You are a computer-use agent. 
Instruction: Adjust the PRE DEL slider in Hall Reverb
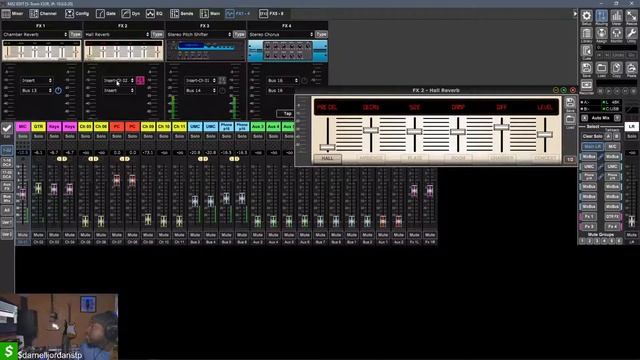pos(327,147)
